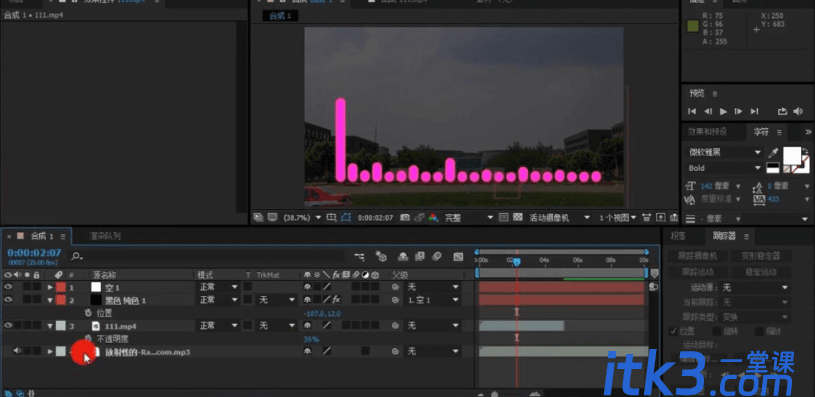Click the timeline search magnifier icon
The width and height of the screenshot is (815, 397).
point(76,256)
